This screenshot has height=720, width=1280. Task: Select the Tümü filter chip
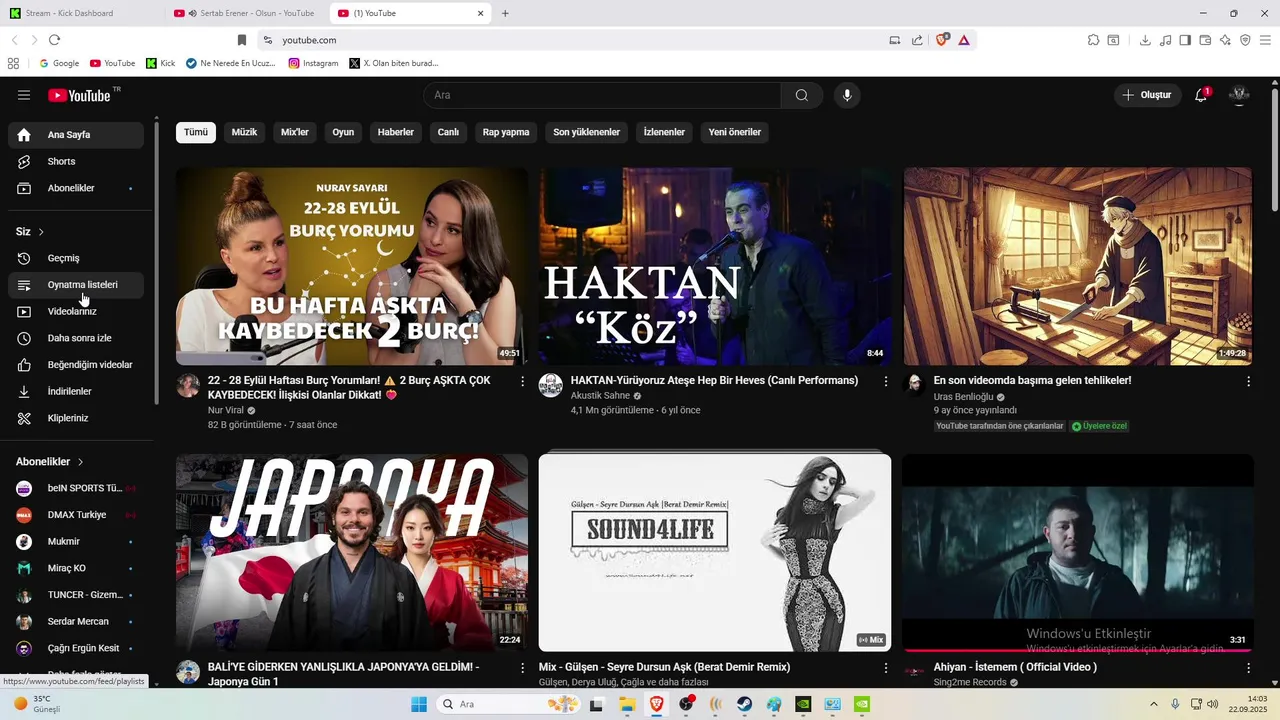coord(196,132)
